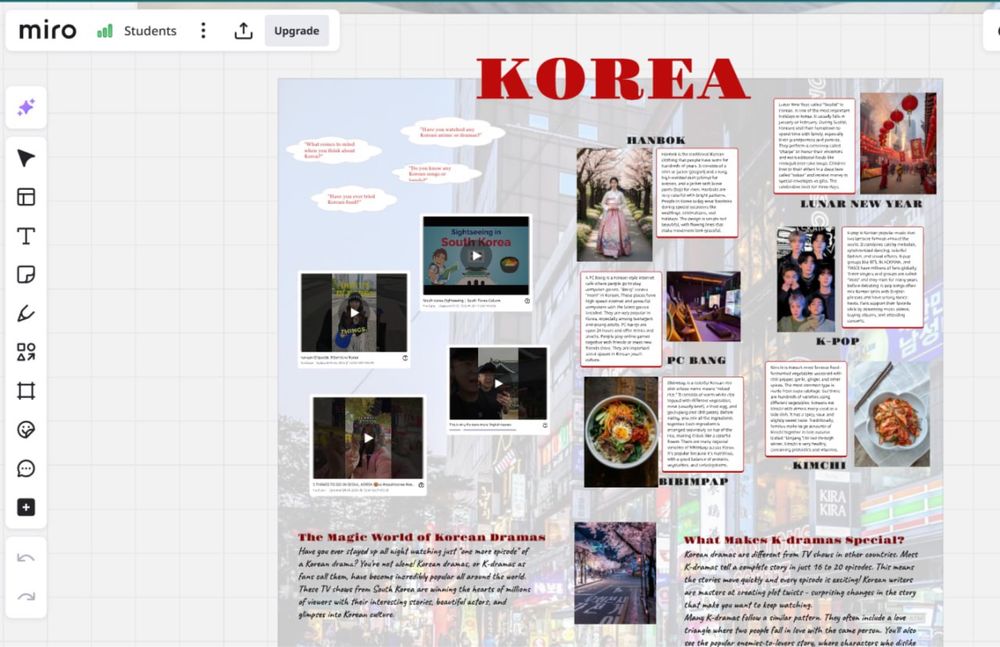Screen dimensions: 1000x647
Task: Click the export/share upload icon
Action: 244,31
